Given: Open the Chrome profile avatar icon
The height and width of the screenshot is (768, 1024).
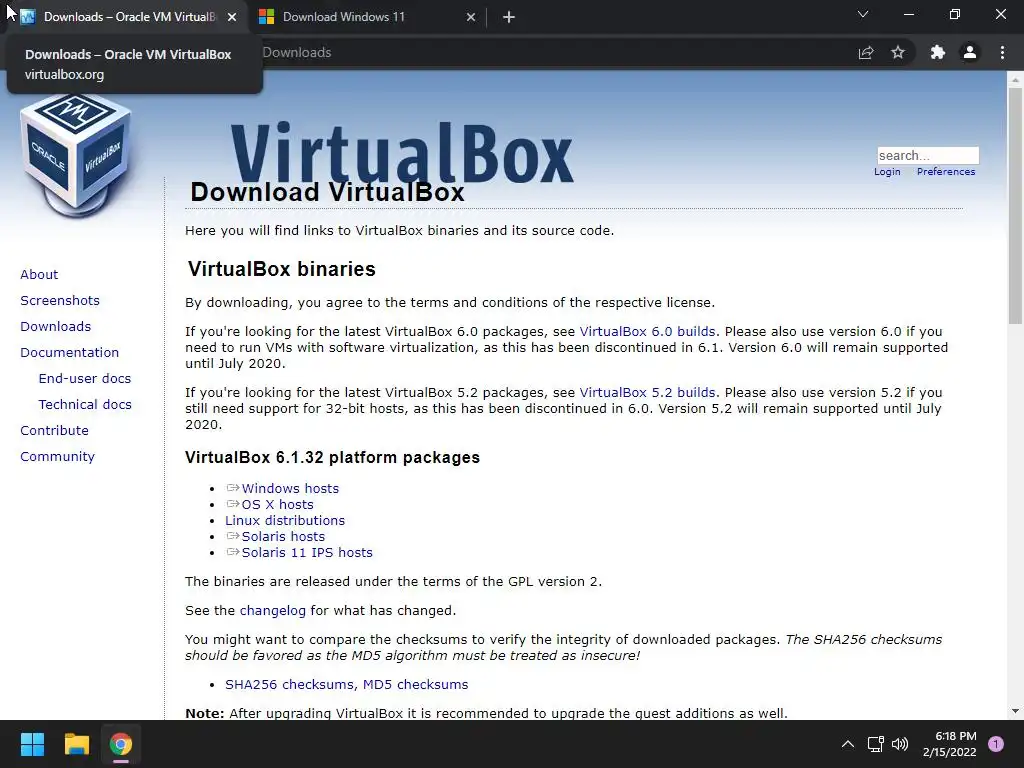Looking at the screenshot, I should (970, 52).
